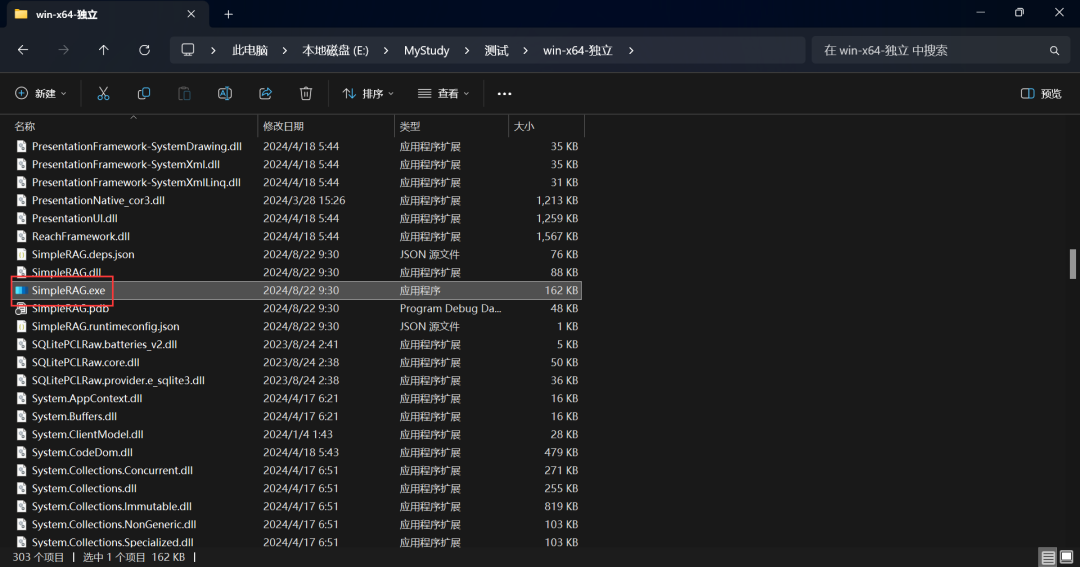The width and height of the screenshot is (1080, 567).
Task: Add a new tab with plus button
Action: coord(228,14)
